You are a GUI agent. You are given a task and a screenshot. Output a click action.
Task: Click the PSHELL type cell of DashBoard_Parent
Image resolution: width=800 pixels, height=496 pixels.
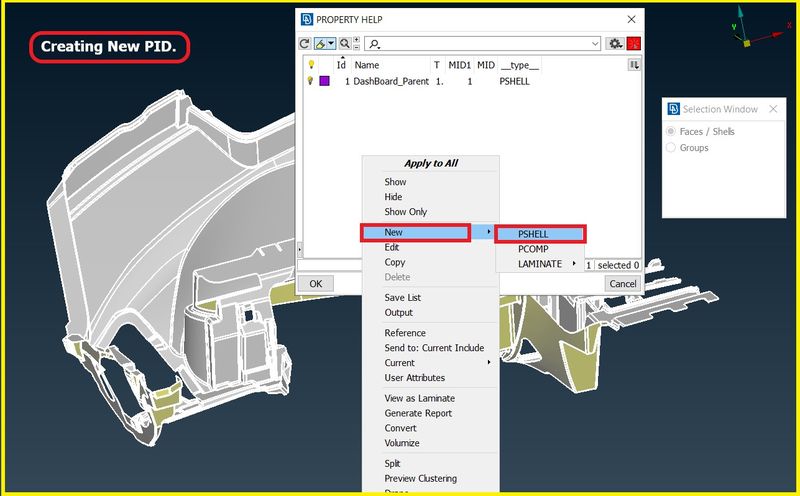point(514,81)
